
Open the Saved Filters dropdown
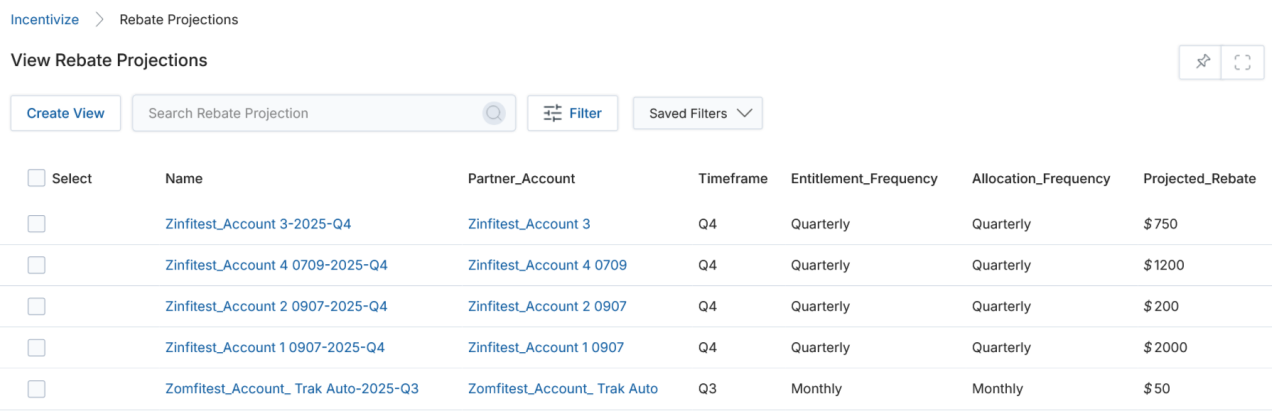698,113
